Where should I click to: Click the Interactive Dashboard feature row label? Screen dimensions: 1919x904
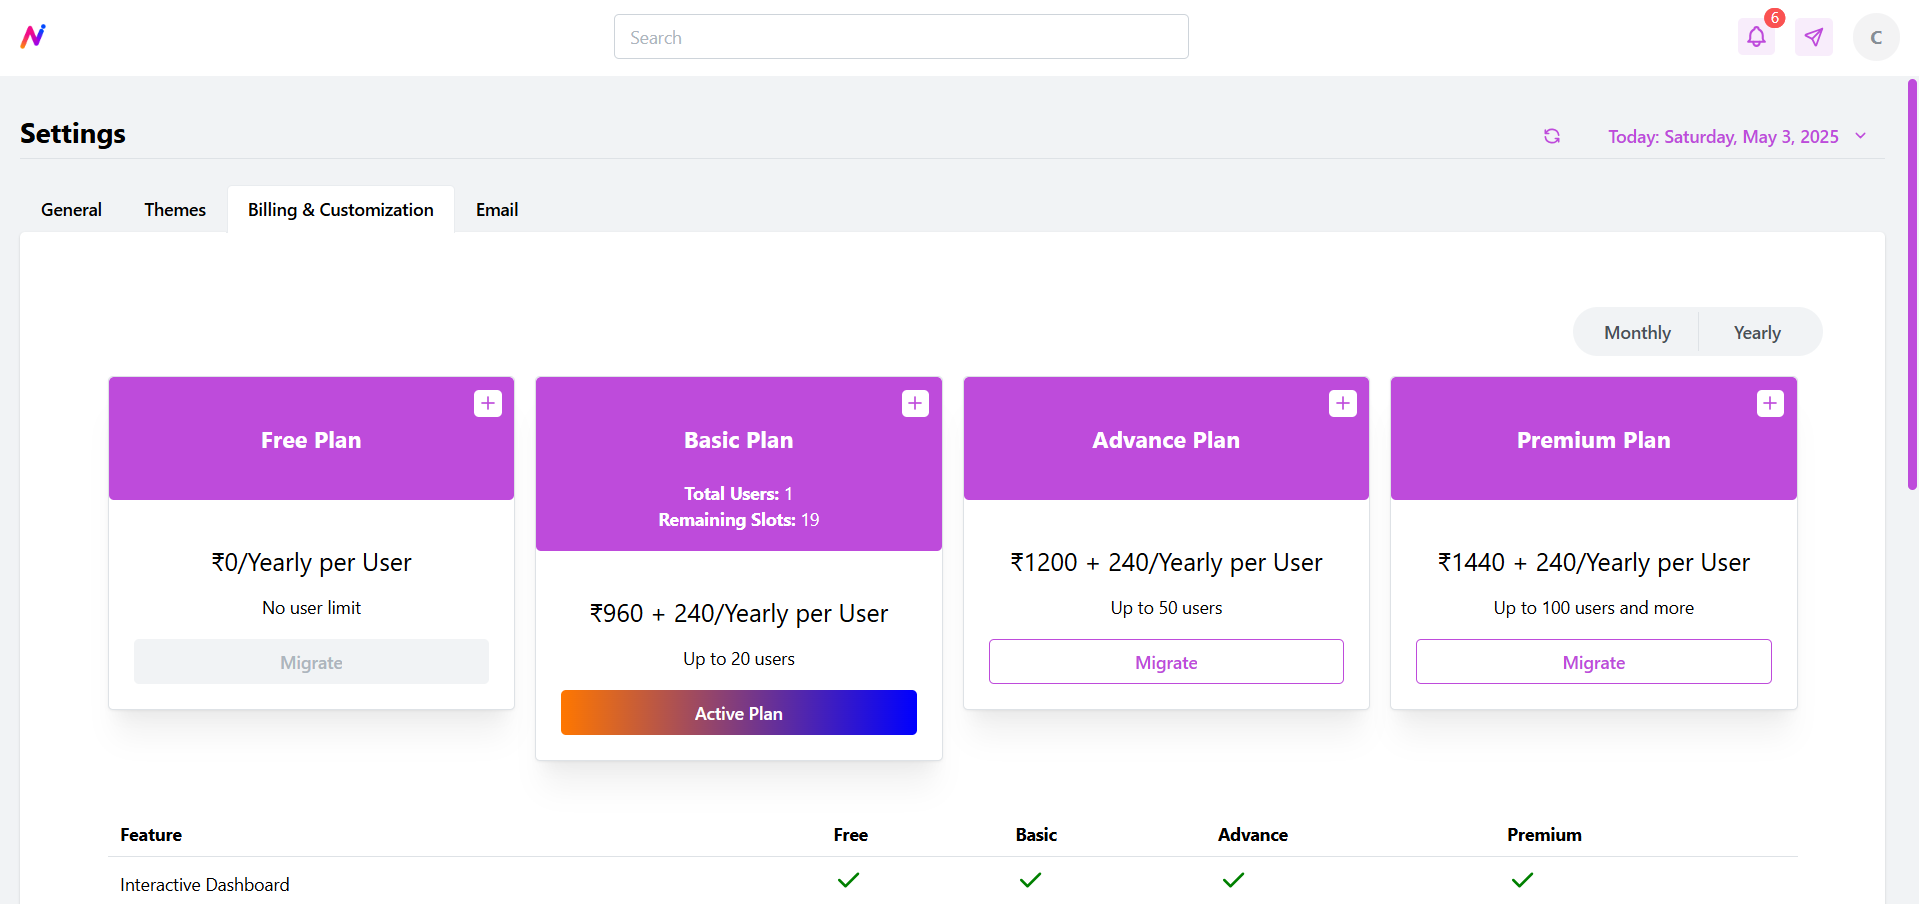click(x=205, y=885)
